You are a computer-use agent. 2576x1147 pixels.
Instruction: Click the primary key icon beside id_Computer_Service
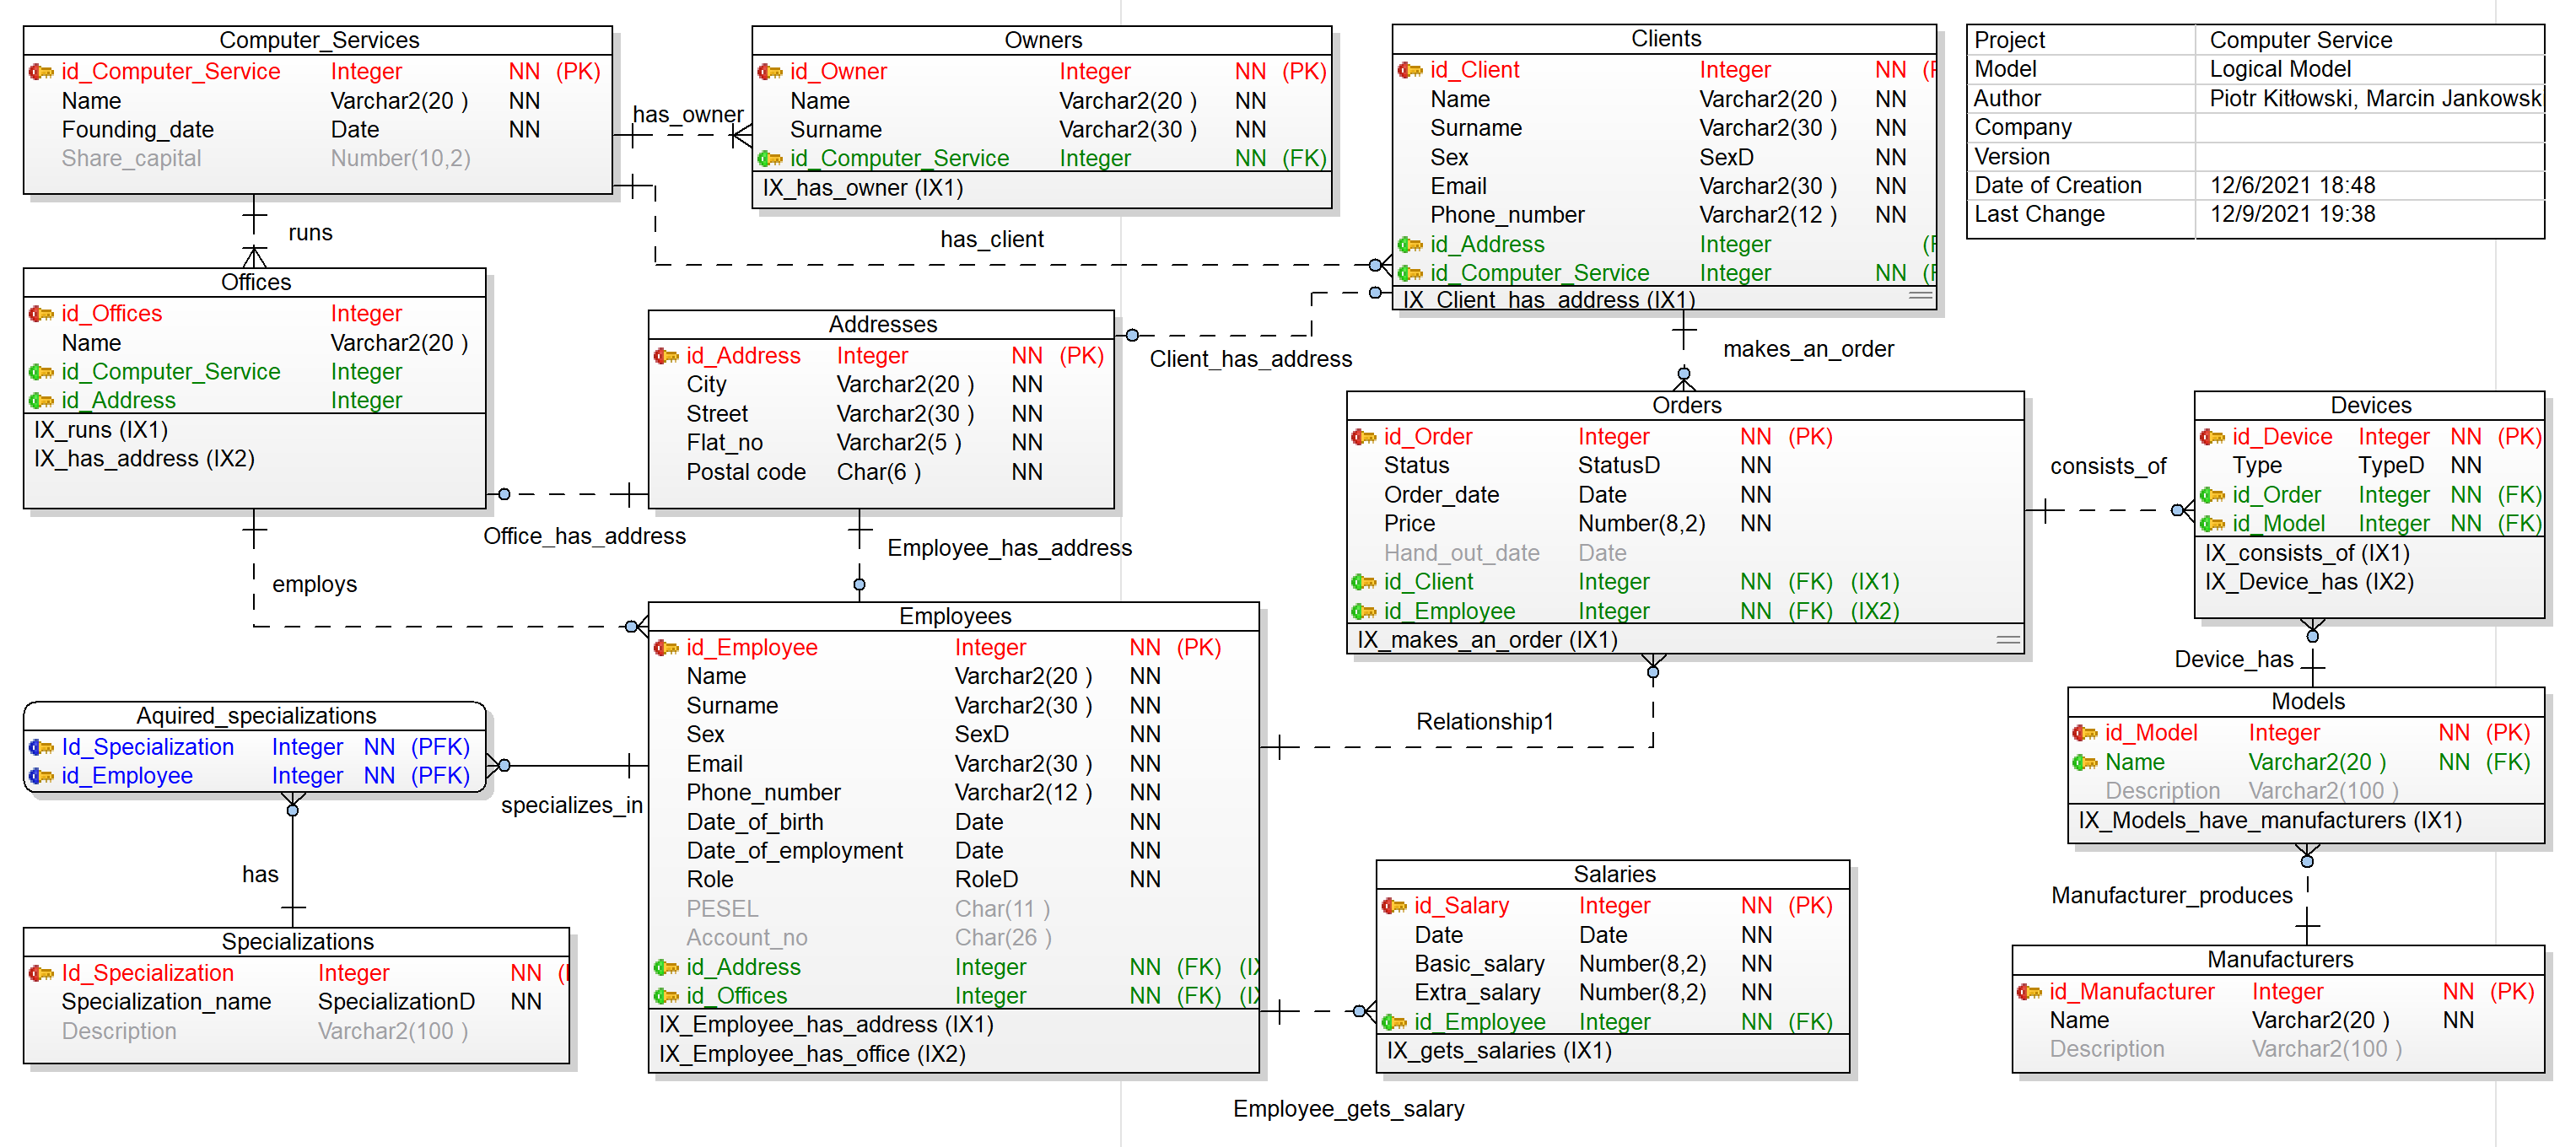tap(41, 72)
